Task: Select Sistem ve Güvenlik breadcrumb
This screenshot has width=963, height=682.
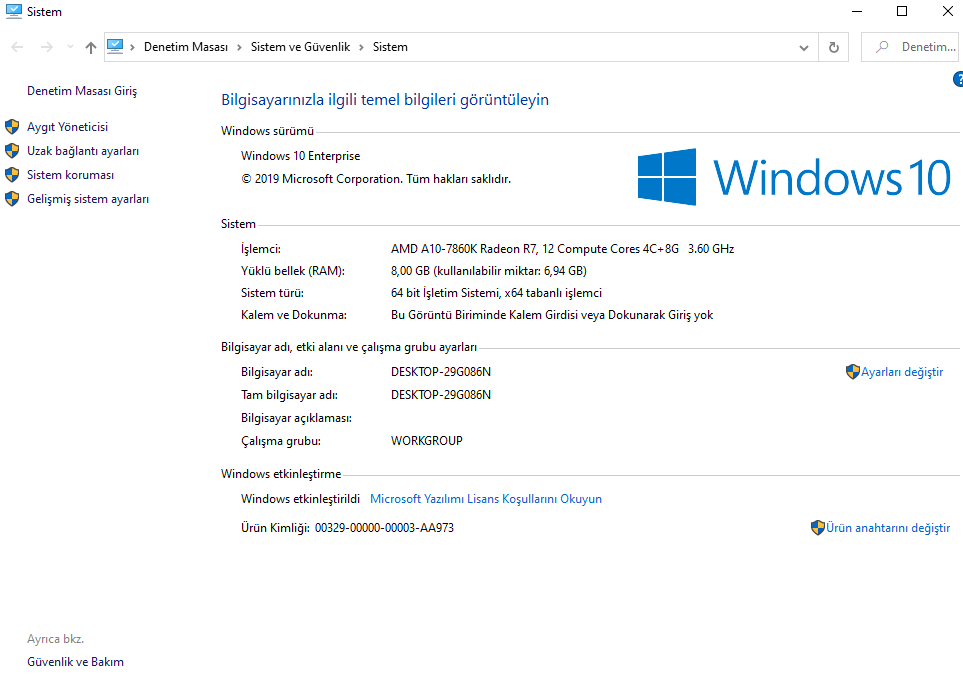Action: click(x=300, y=47)
